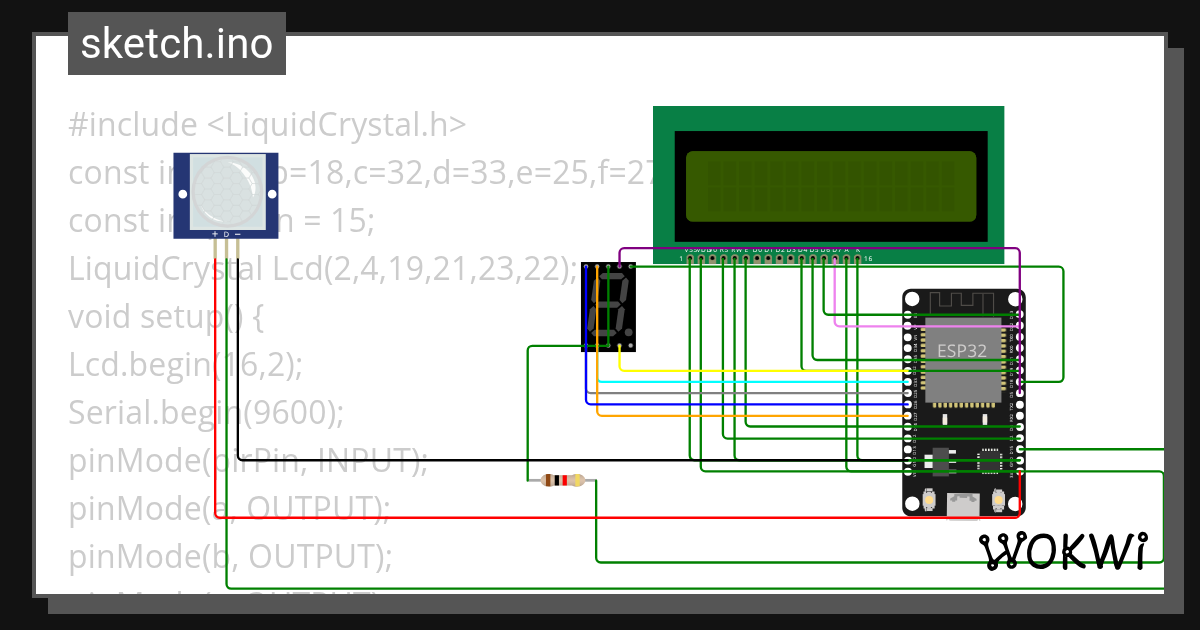Click the minus pin on the PIR sensor
The image size is (1200, 630).
point(238,237)
